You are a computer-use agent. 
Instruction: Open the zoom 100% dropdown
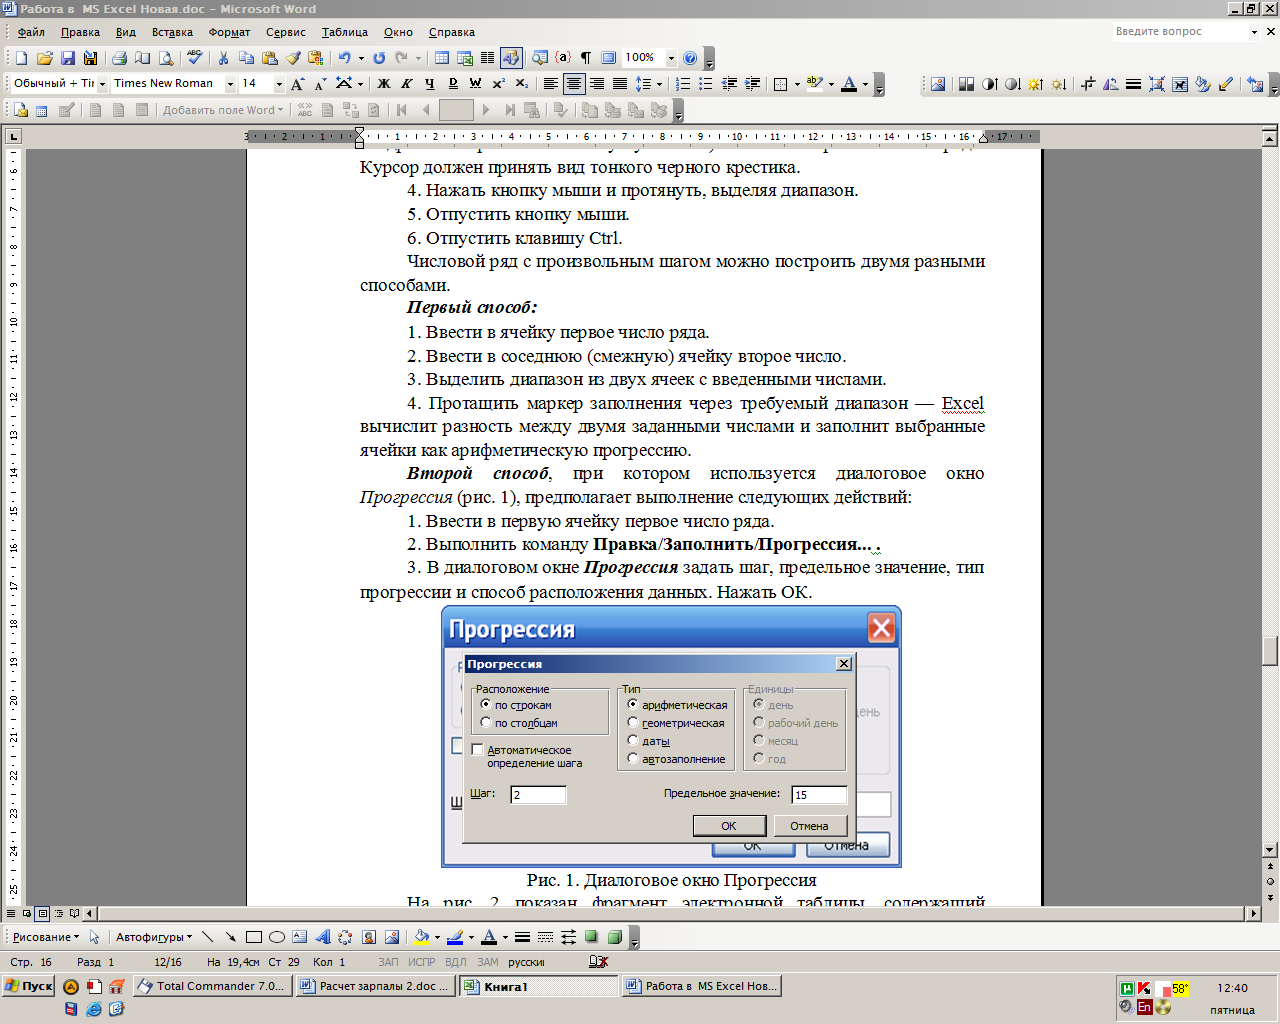[x=671, y=58]
